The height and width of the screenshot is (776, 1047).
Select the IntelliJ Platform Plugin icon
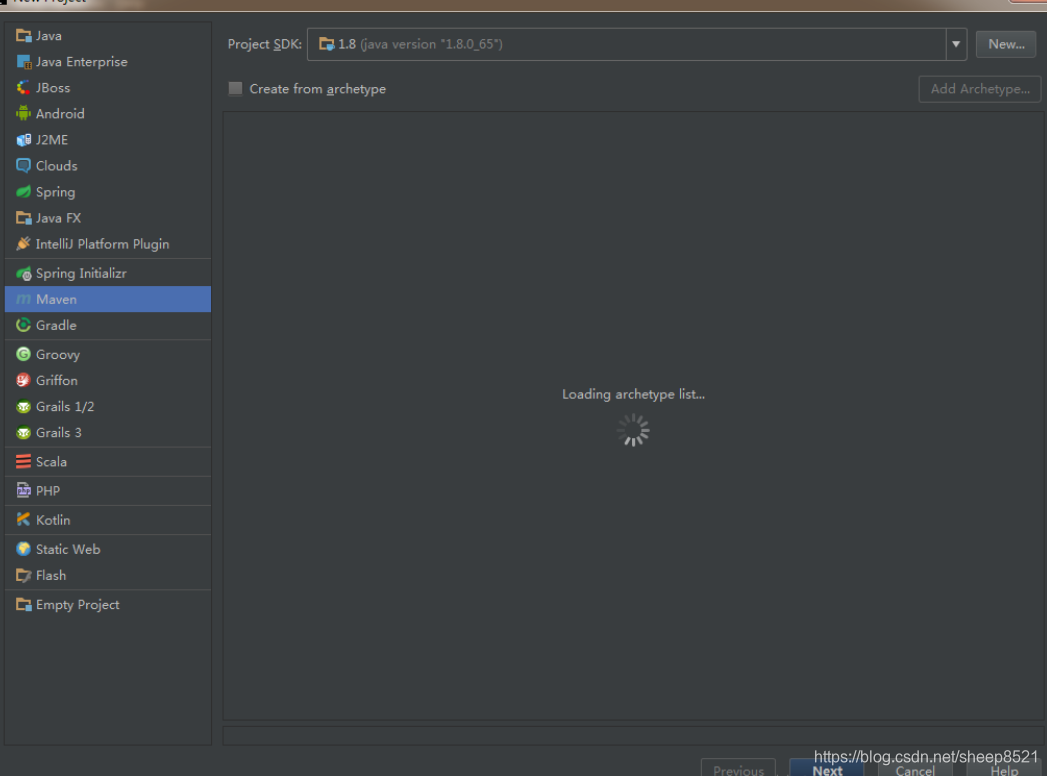coord(23,244)
